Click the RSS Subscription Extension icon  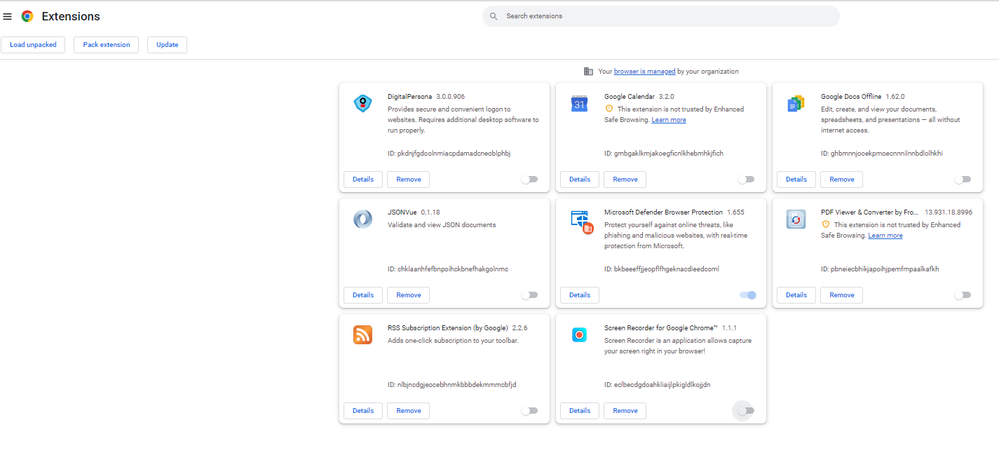(x=363, y=334)
